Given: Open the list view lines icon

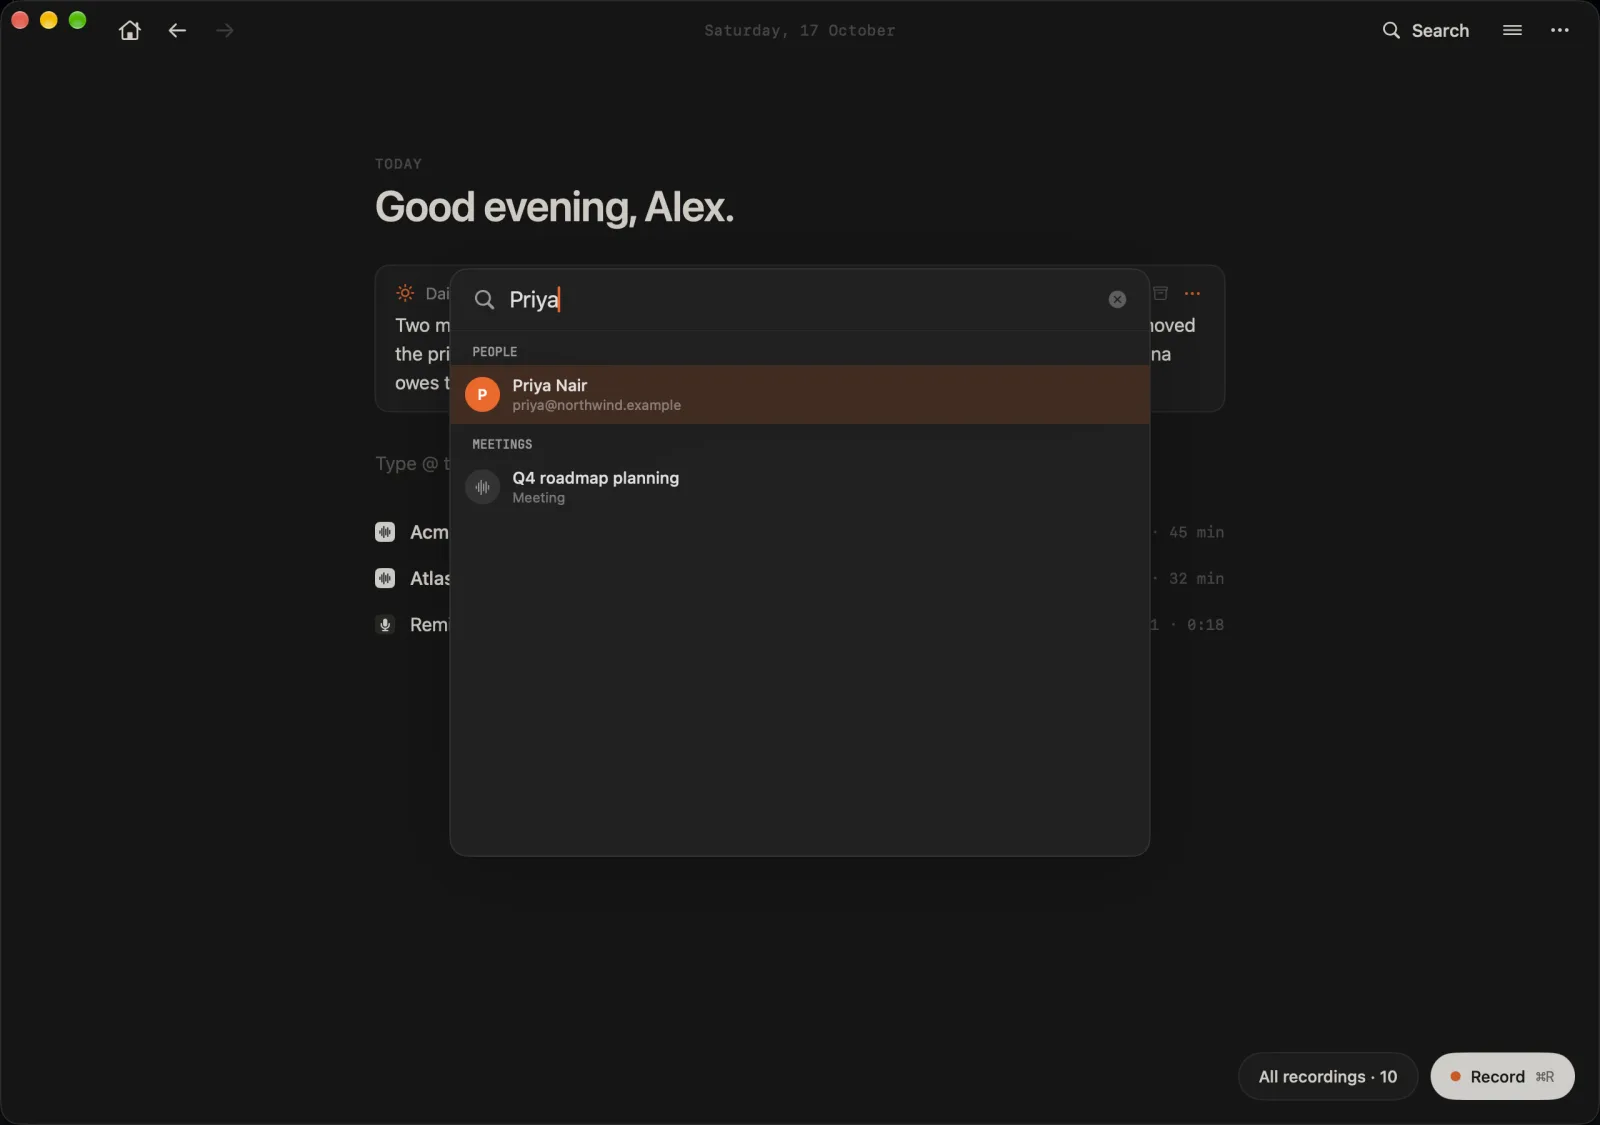Looking at the screenshot, I should tap(1512, 30).
